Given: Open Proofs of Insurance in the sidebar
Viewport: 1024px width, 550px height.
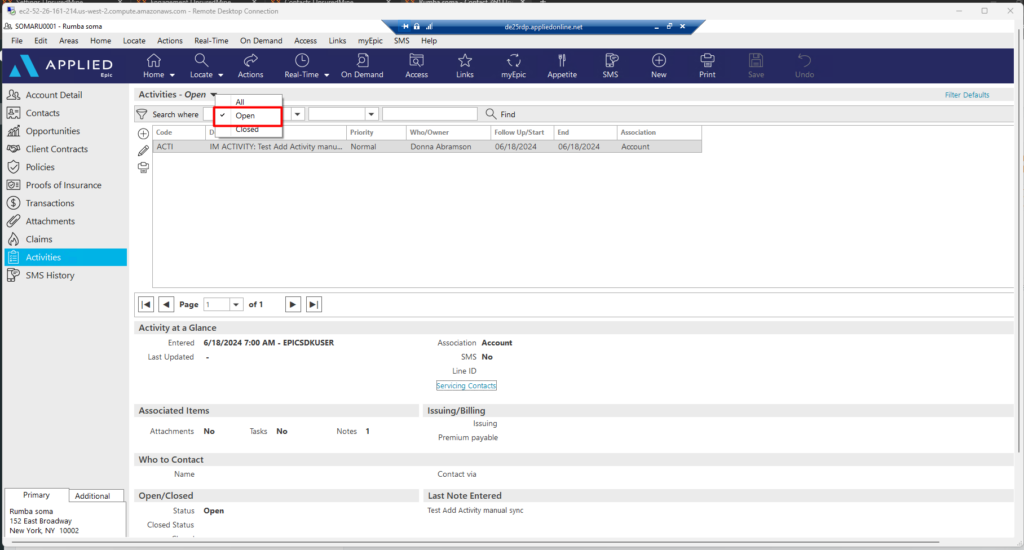Looking at the screenshot, I should pyautogui.click(x=65, y=185).
